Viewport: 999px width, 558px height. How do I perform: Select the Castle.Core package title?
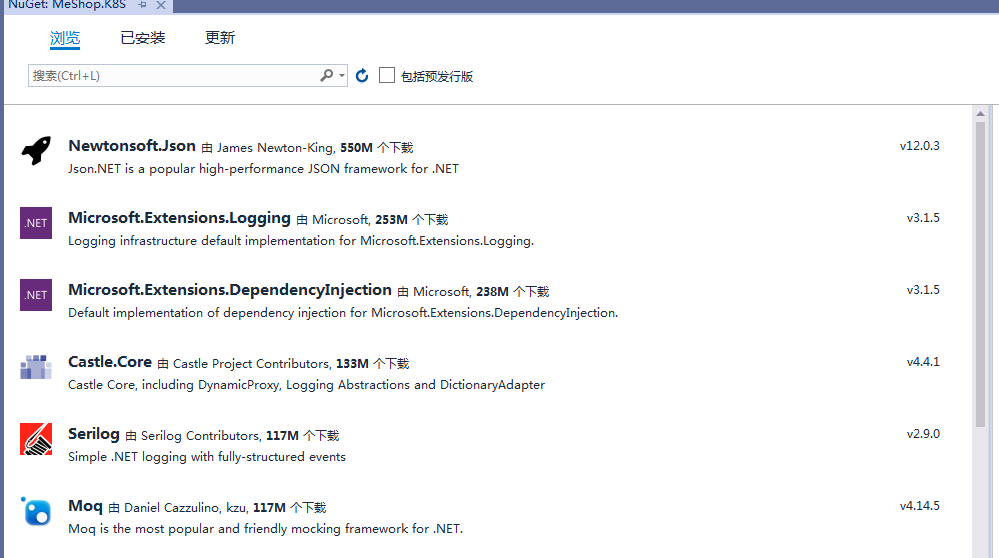coord(110,362)
